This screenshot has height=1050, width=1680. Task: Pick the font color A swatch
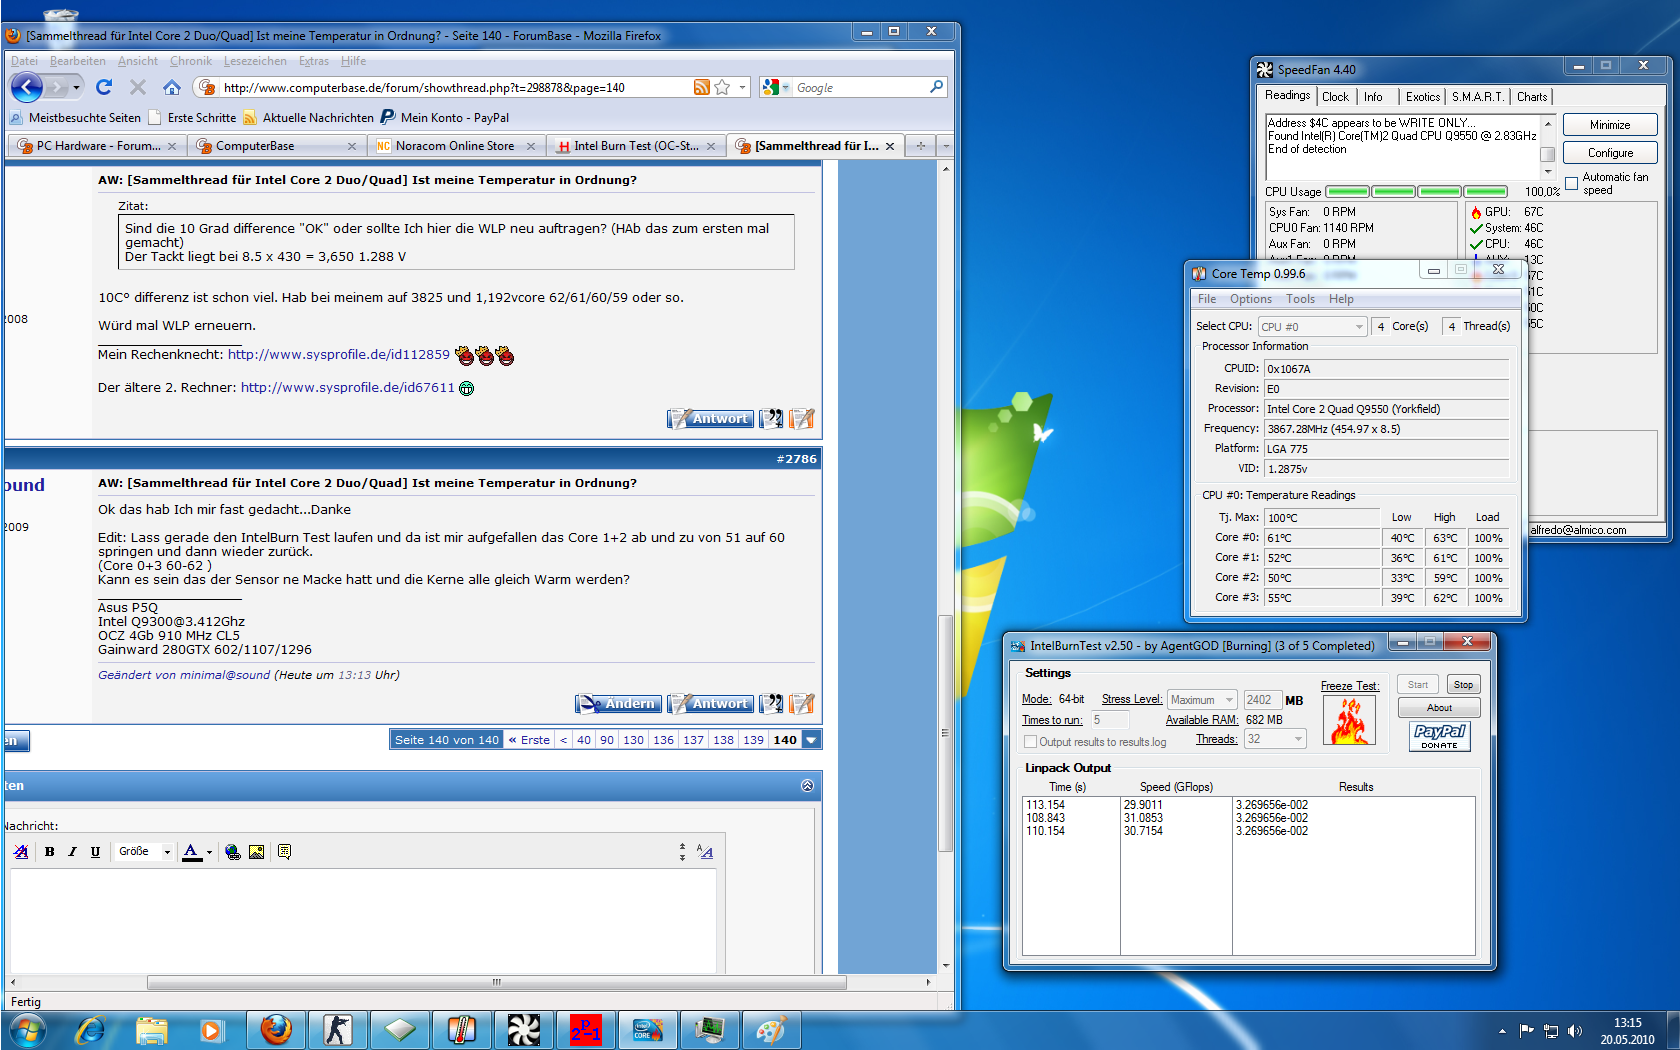click(192, 852)
